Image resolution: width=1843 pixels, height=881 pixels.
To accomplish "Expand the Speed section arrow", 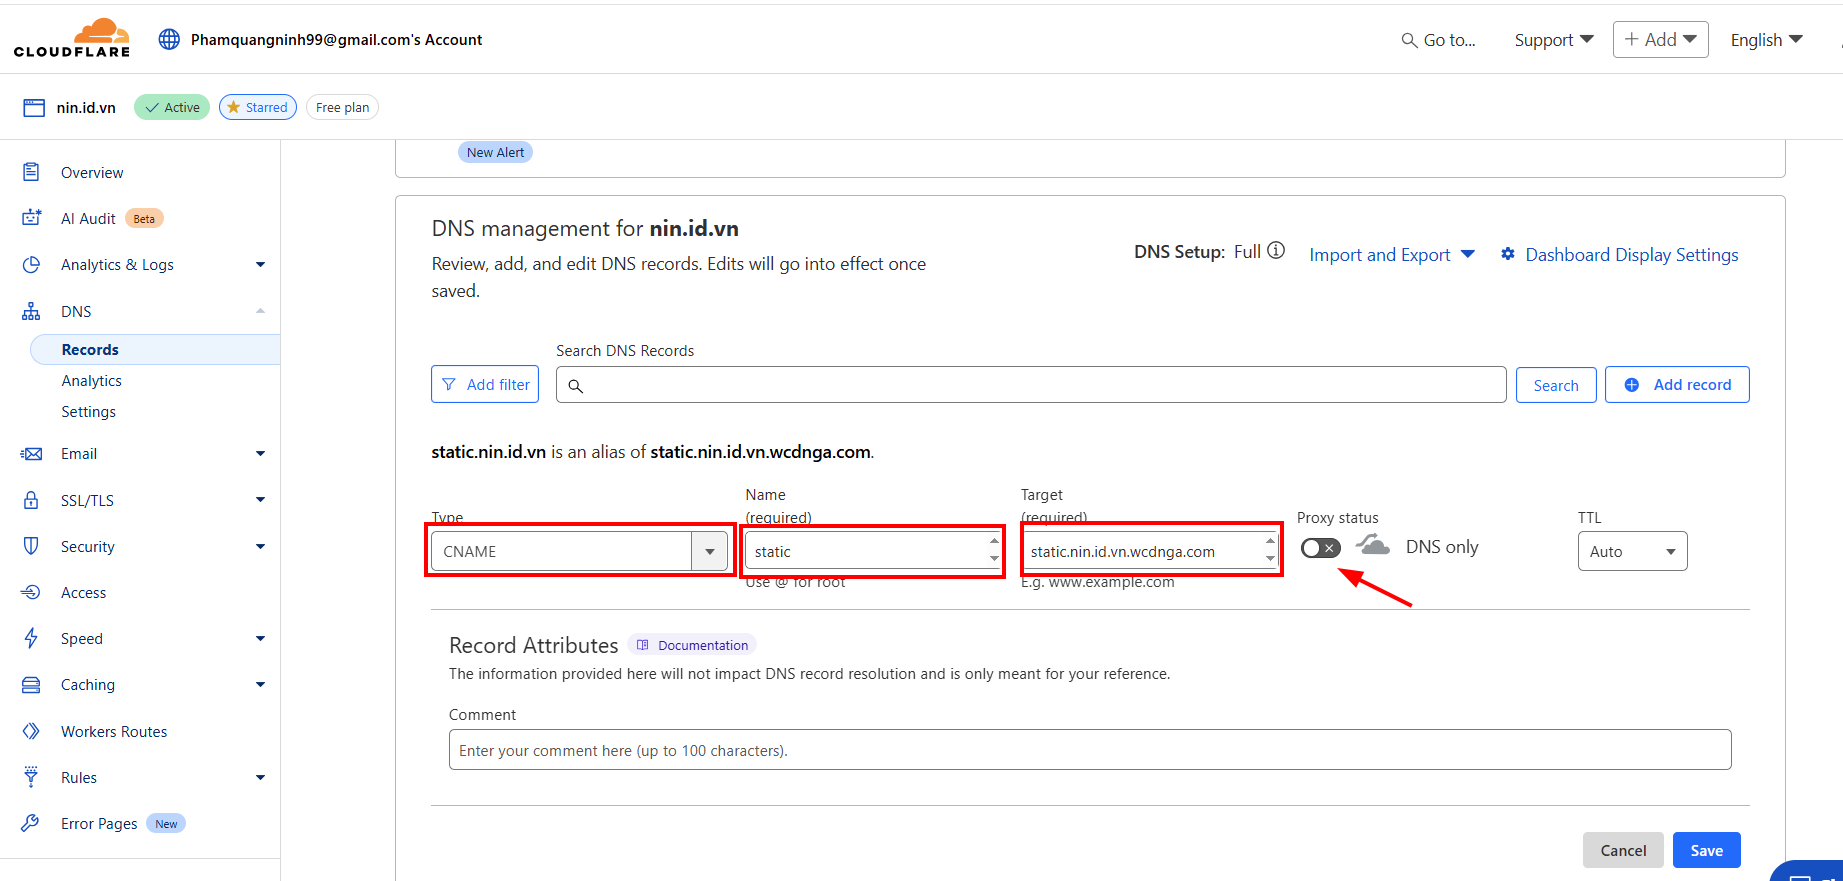I will 260,638.
